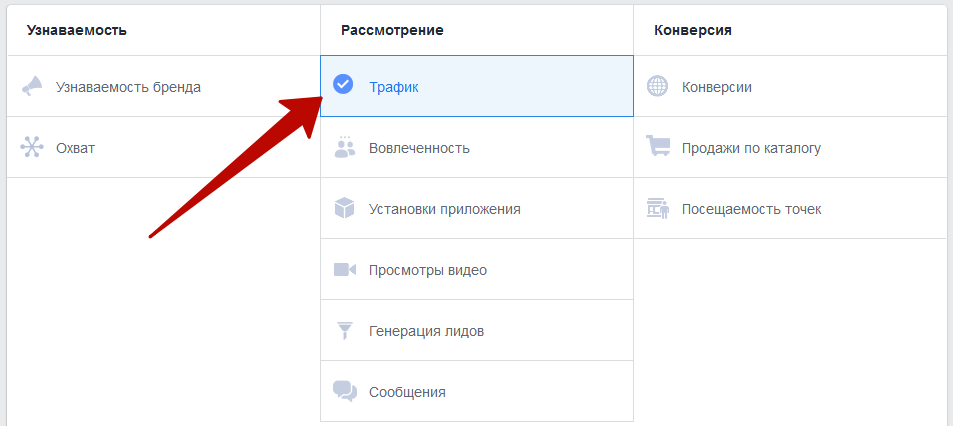Pick the Генерация лидов option text

(427, 331)
